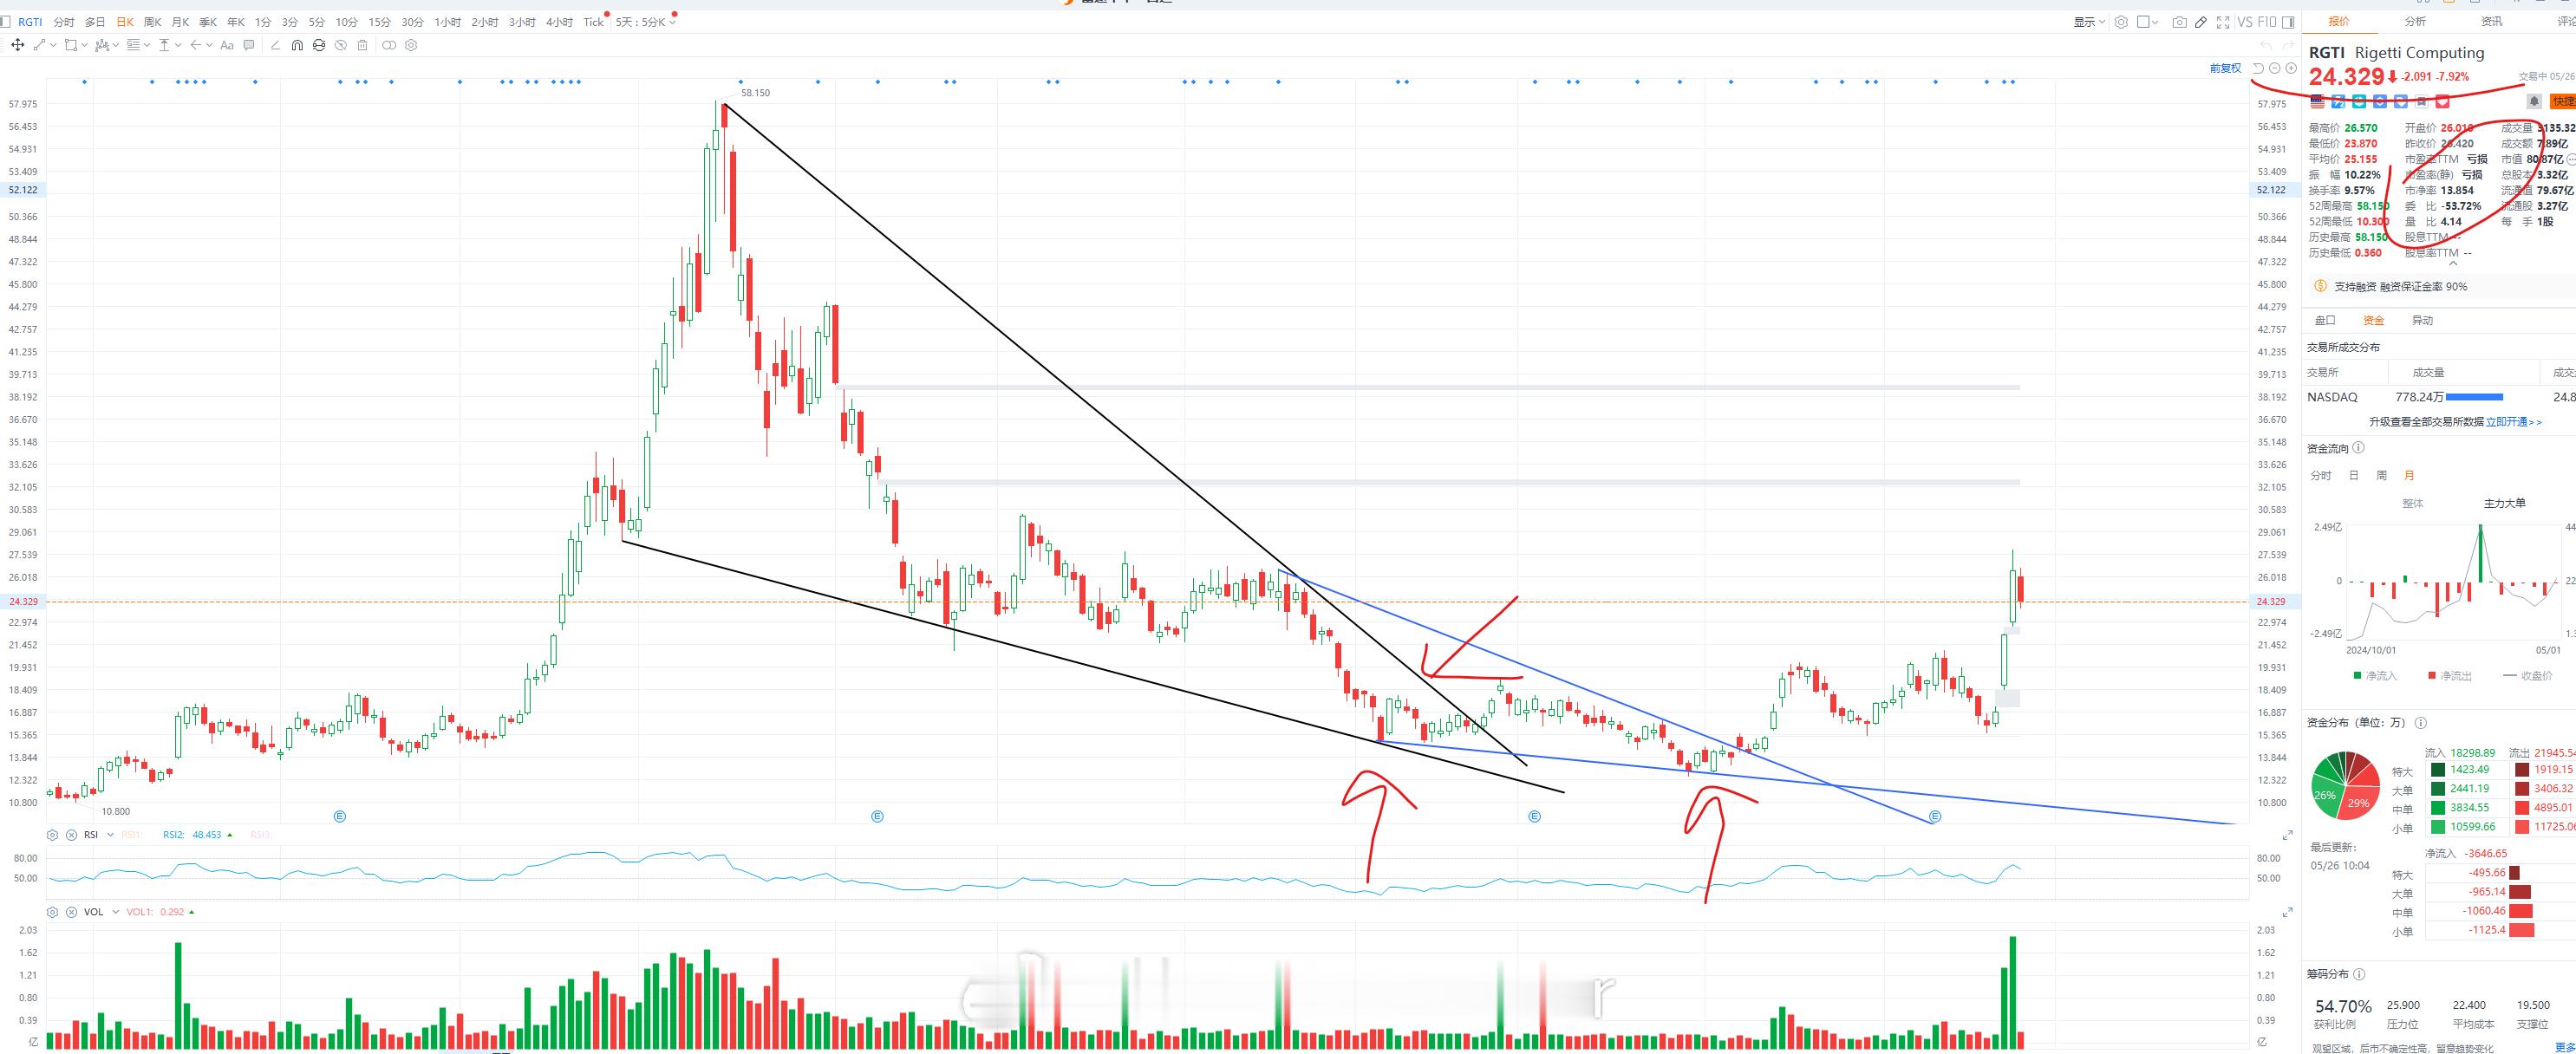Select the Fibonacci levels drawing tool

pos(133,45)
